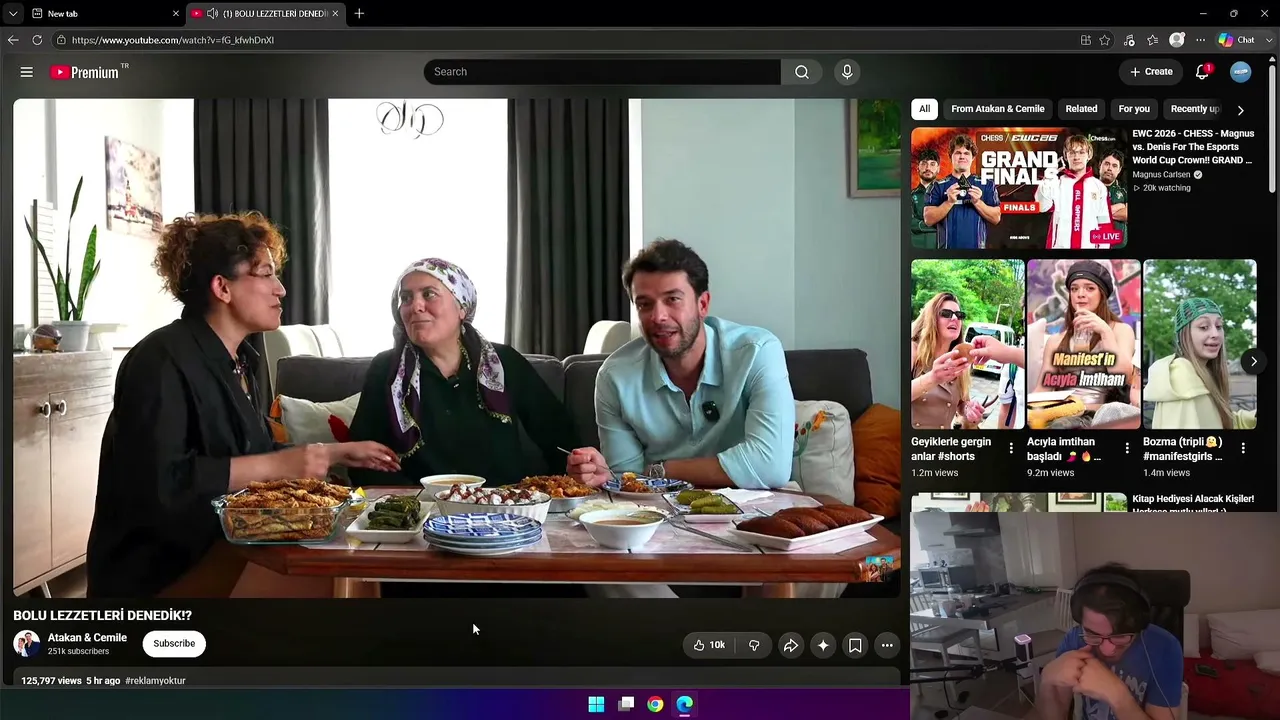
Task: Open the 'Acıyla imtihan' short thumbnail
Action: point(1084,344)
